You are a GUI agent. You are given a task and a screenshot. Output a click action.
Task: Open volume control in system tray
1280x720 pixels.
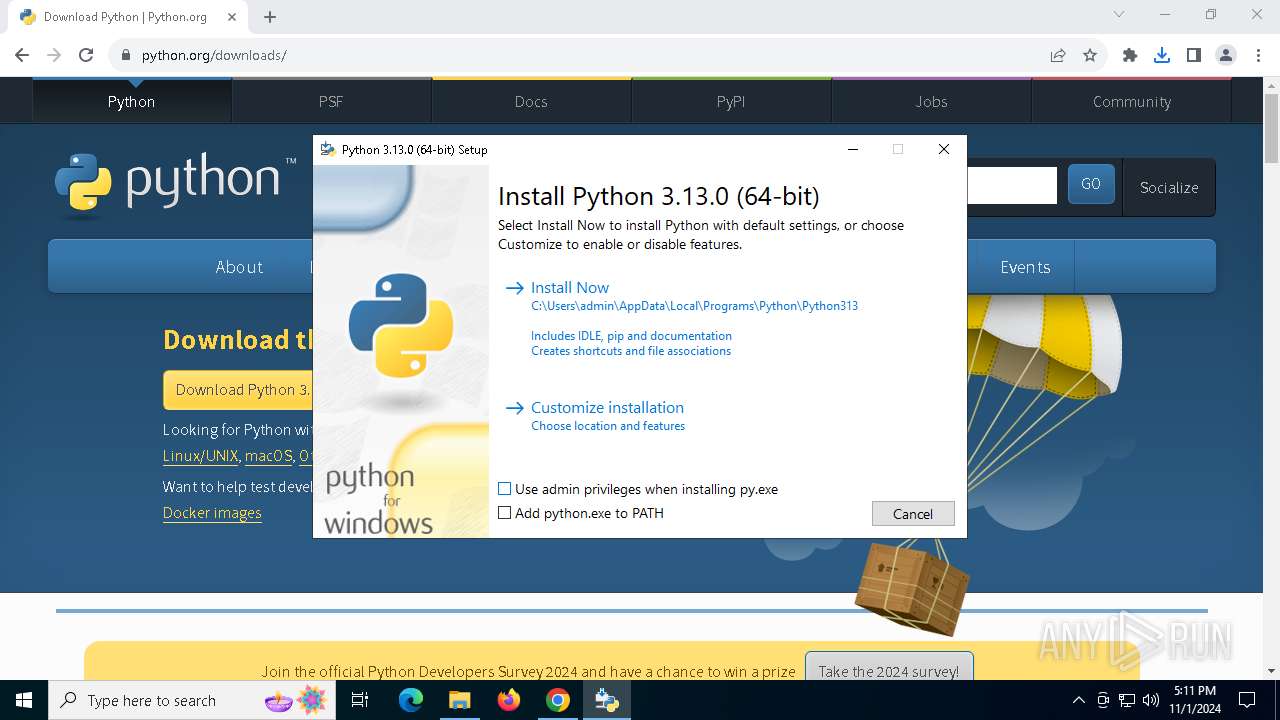tap(1150, 700)
